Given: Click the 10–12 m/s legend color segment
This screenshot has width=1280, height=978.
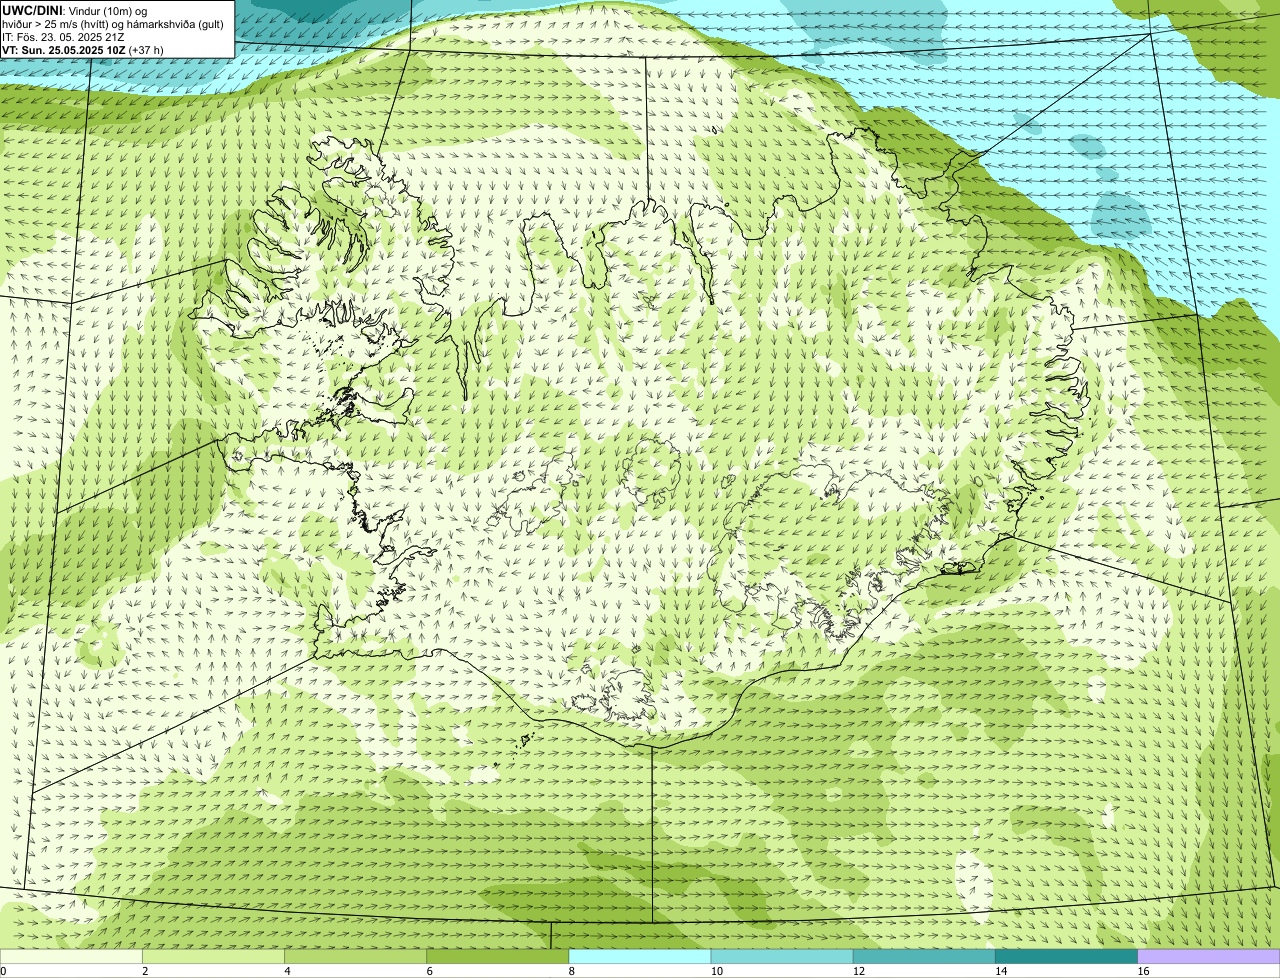Looking at the screenshot, I should [782, 957].
